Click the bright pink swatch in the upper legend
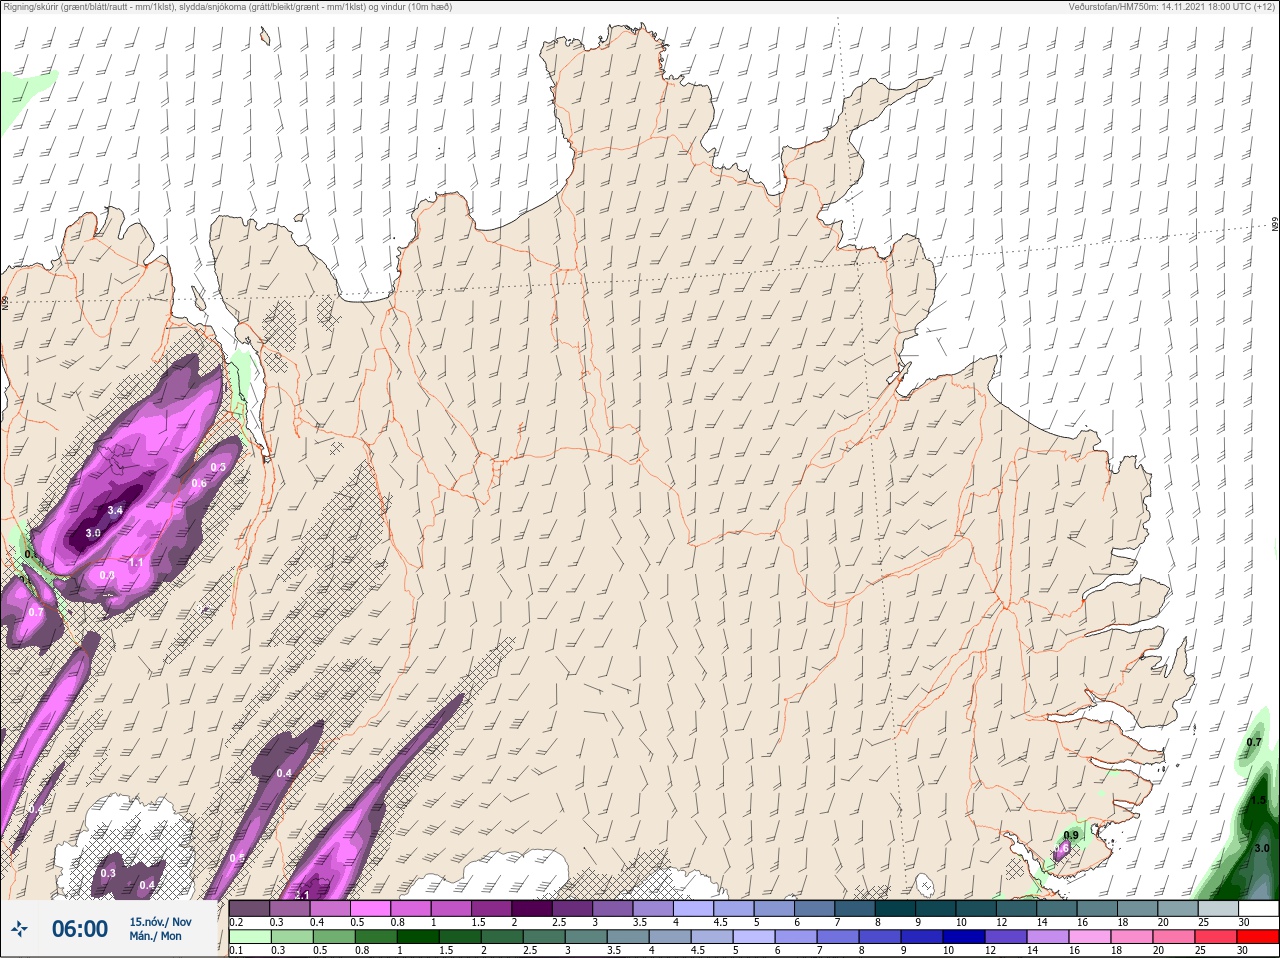This screenshot has width=1280, height=958. point(371,908)
